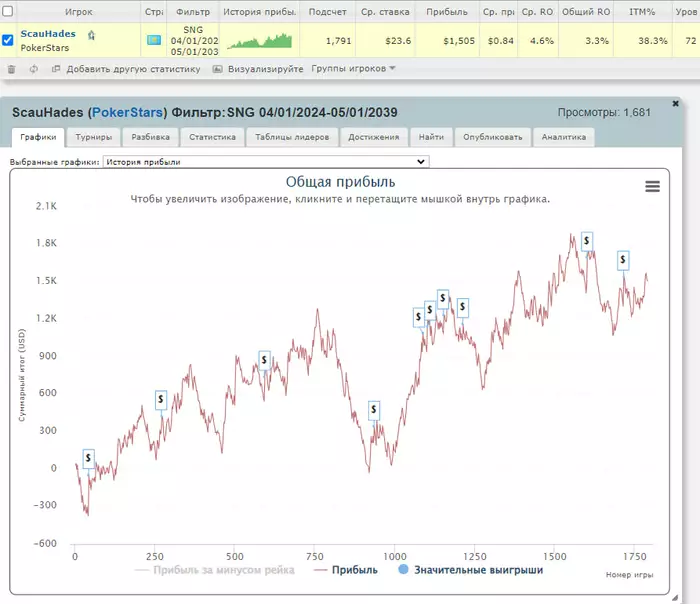Click the 3.3% total ROI value
Image resolution: width=700 pixels, height=604 pixels.
coord(597,41)
